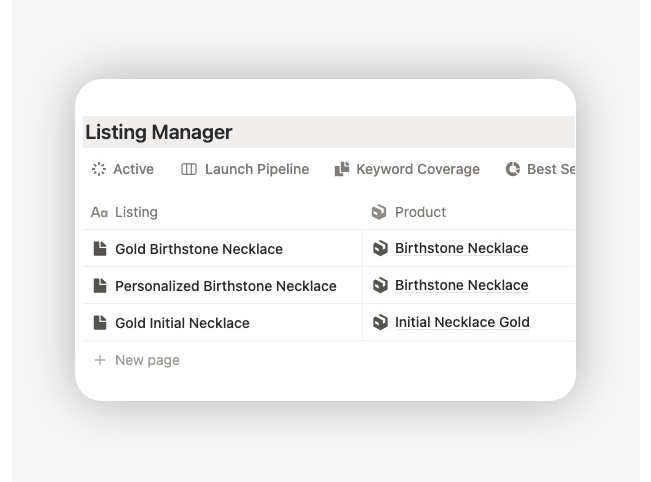Click the Best Sellers donut chart icon
The height and width of the screenshot is (482, 651).
click(513, 169)
